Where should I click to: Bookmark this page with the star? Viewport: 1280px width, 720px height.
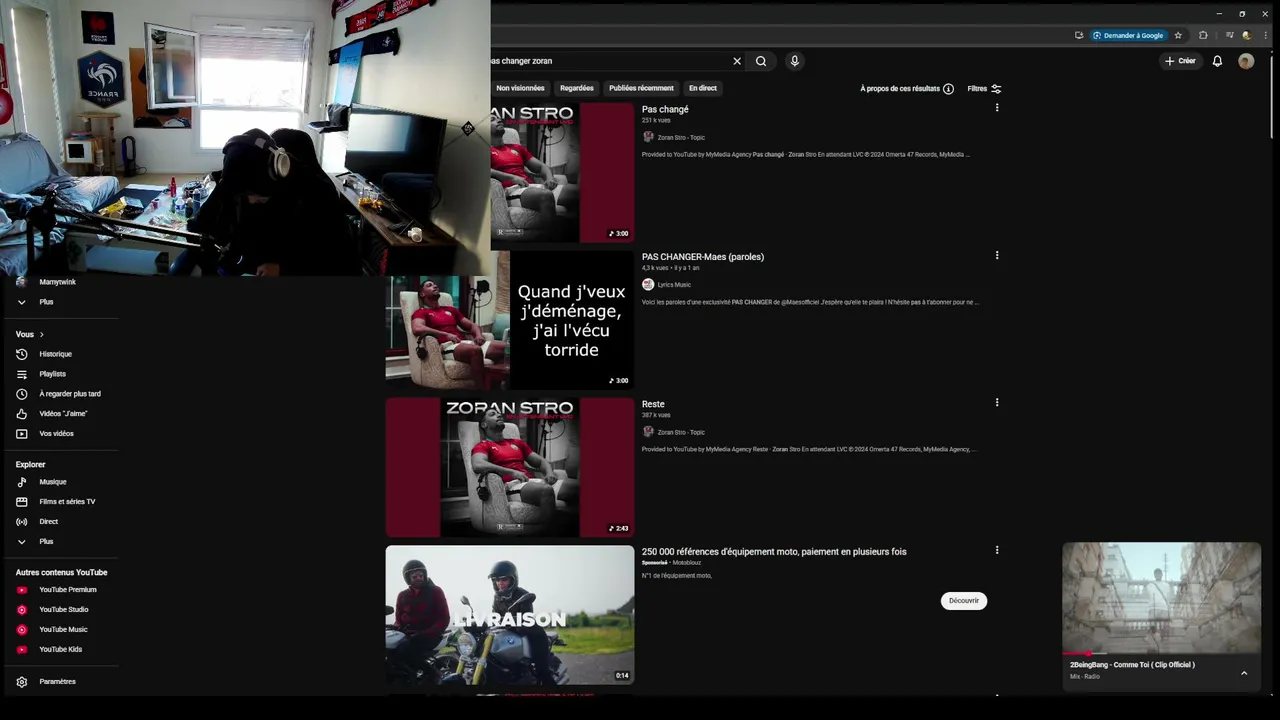(x=1178, y=35)
